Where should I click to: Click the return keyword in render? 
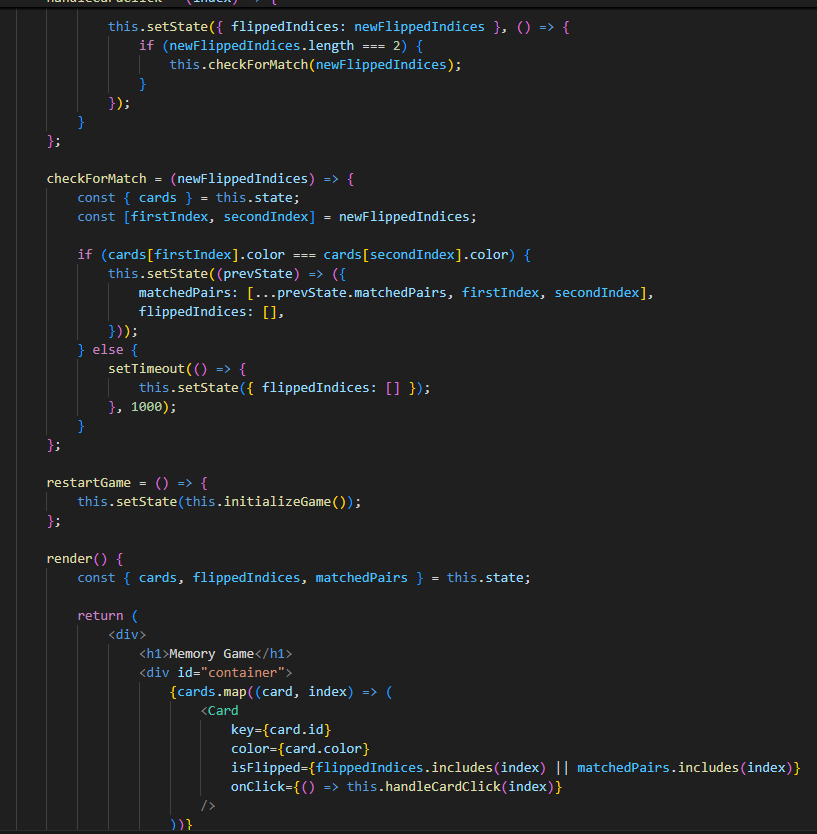100,616
